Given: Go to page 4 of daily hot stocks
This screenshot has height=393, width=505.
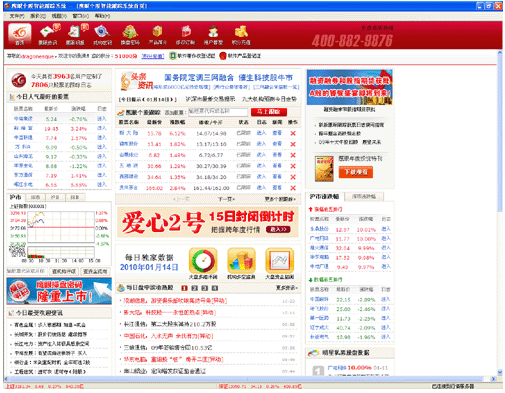Looking at the screenshot, I should [215, 288].
